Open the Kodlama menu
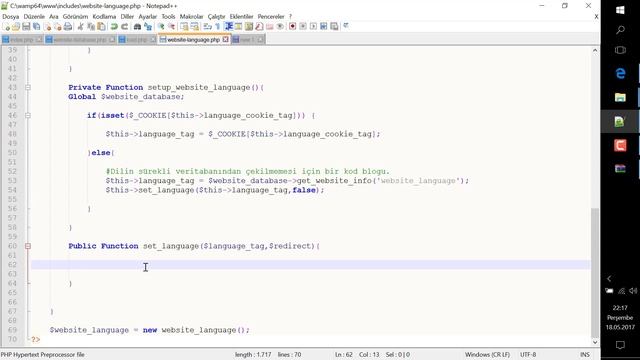This screenshot has width=640, height=360. [x=104, y=17]
